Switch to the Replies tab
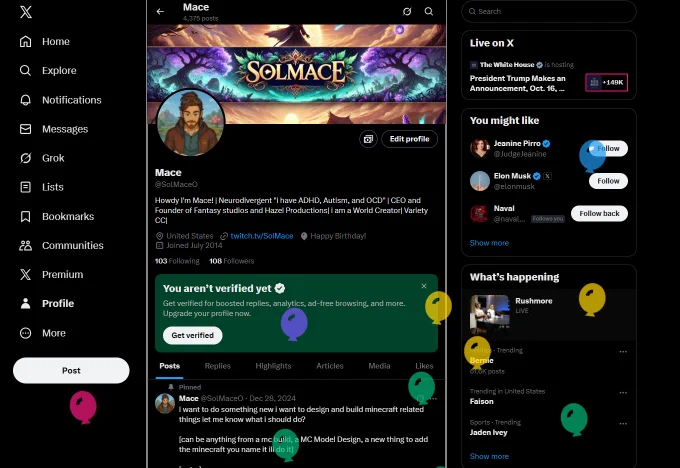 click(218, 366)
